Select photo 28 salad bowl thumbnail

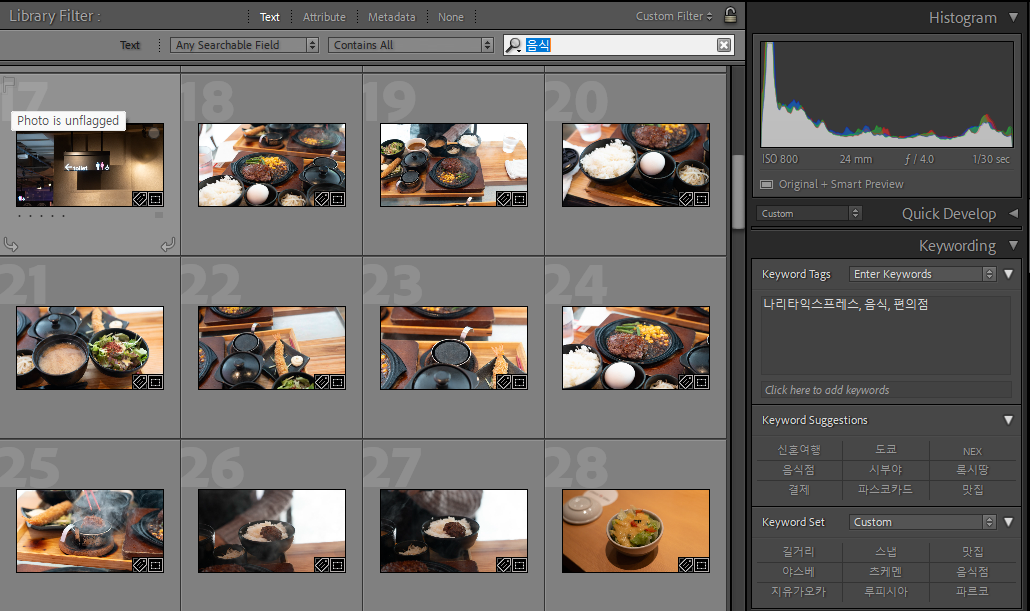636,531
